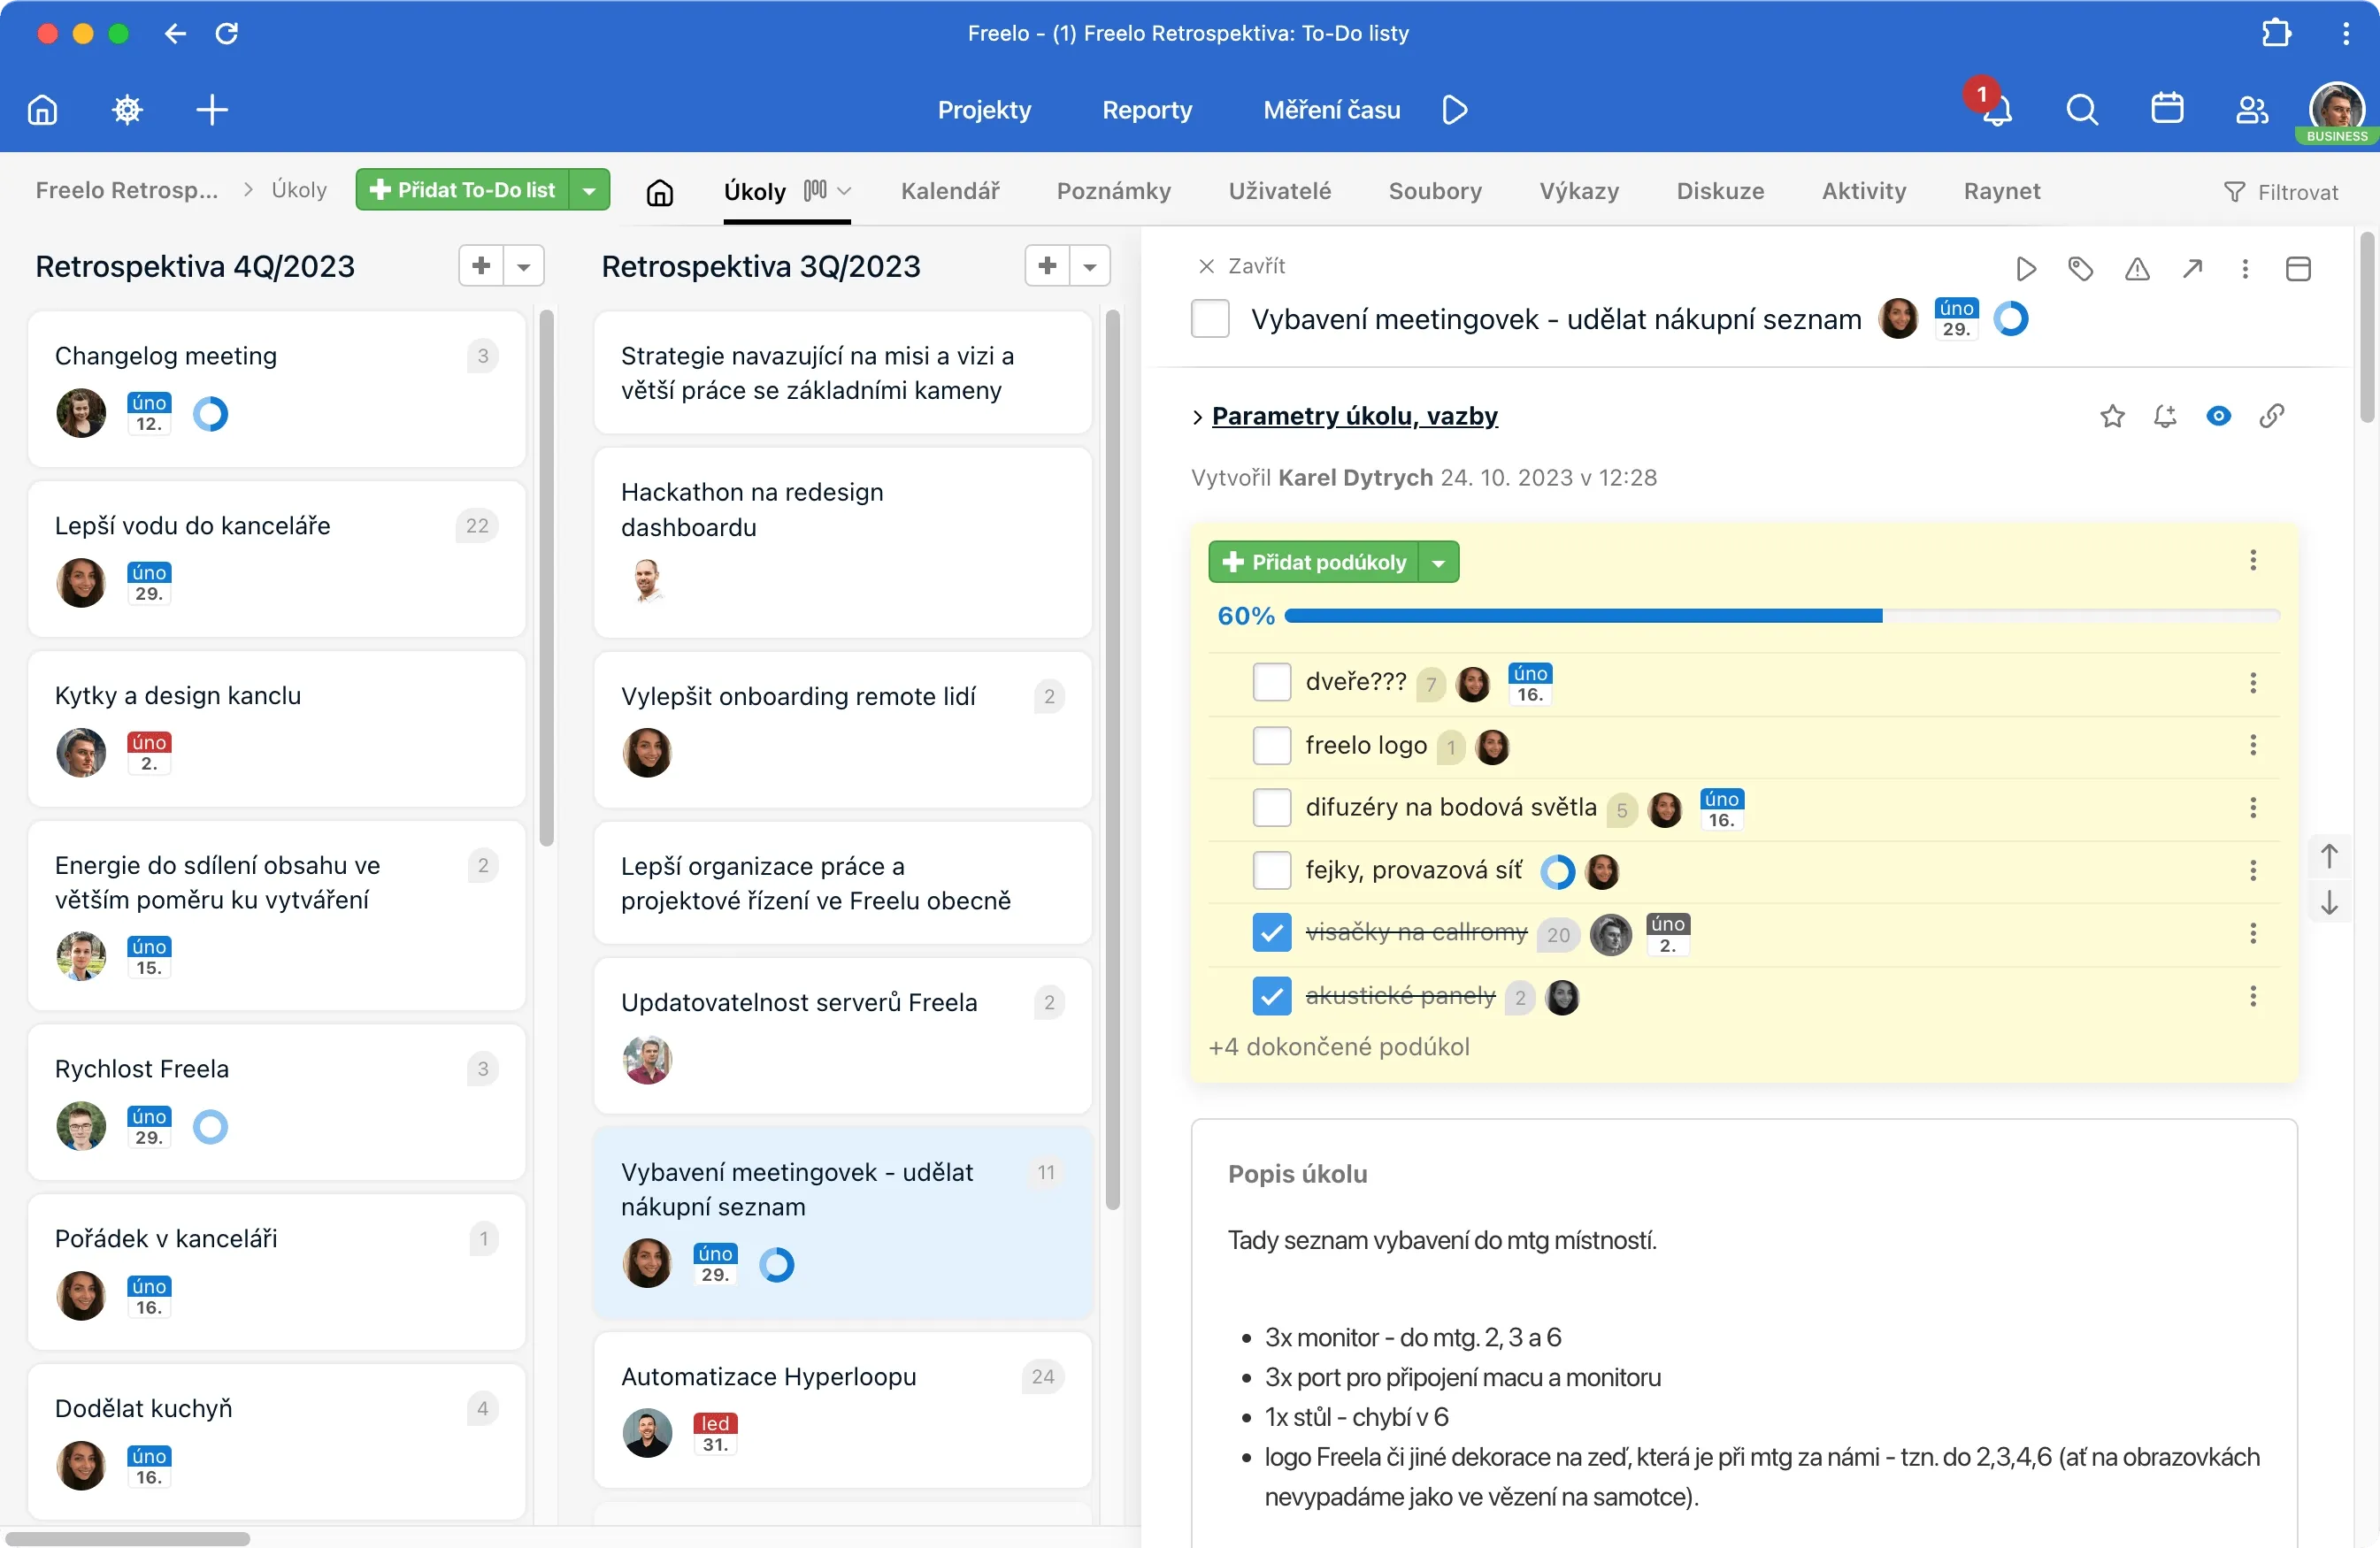The width and height of the screenshot is (2380, 1548).
Task: Click the 'Přidat podúkoly' button
Action: coord(1314,562)
